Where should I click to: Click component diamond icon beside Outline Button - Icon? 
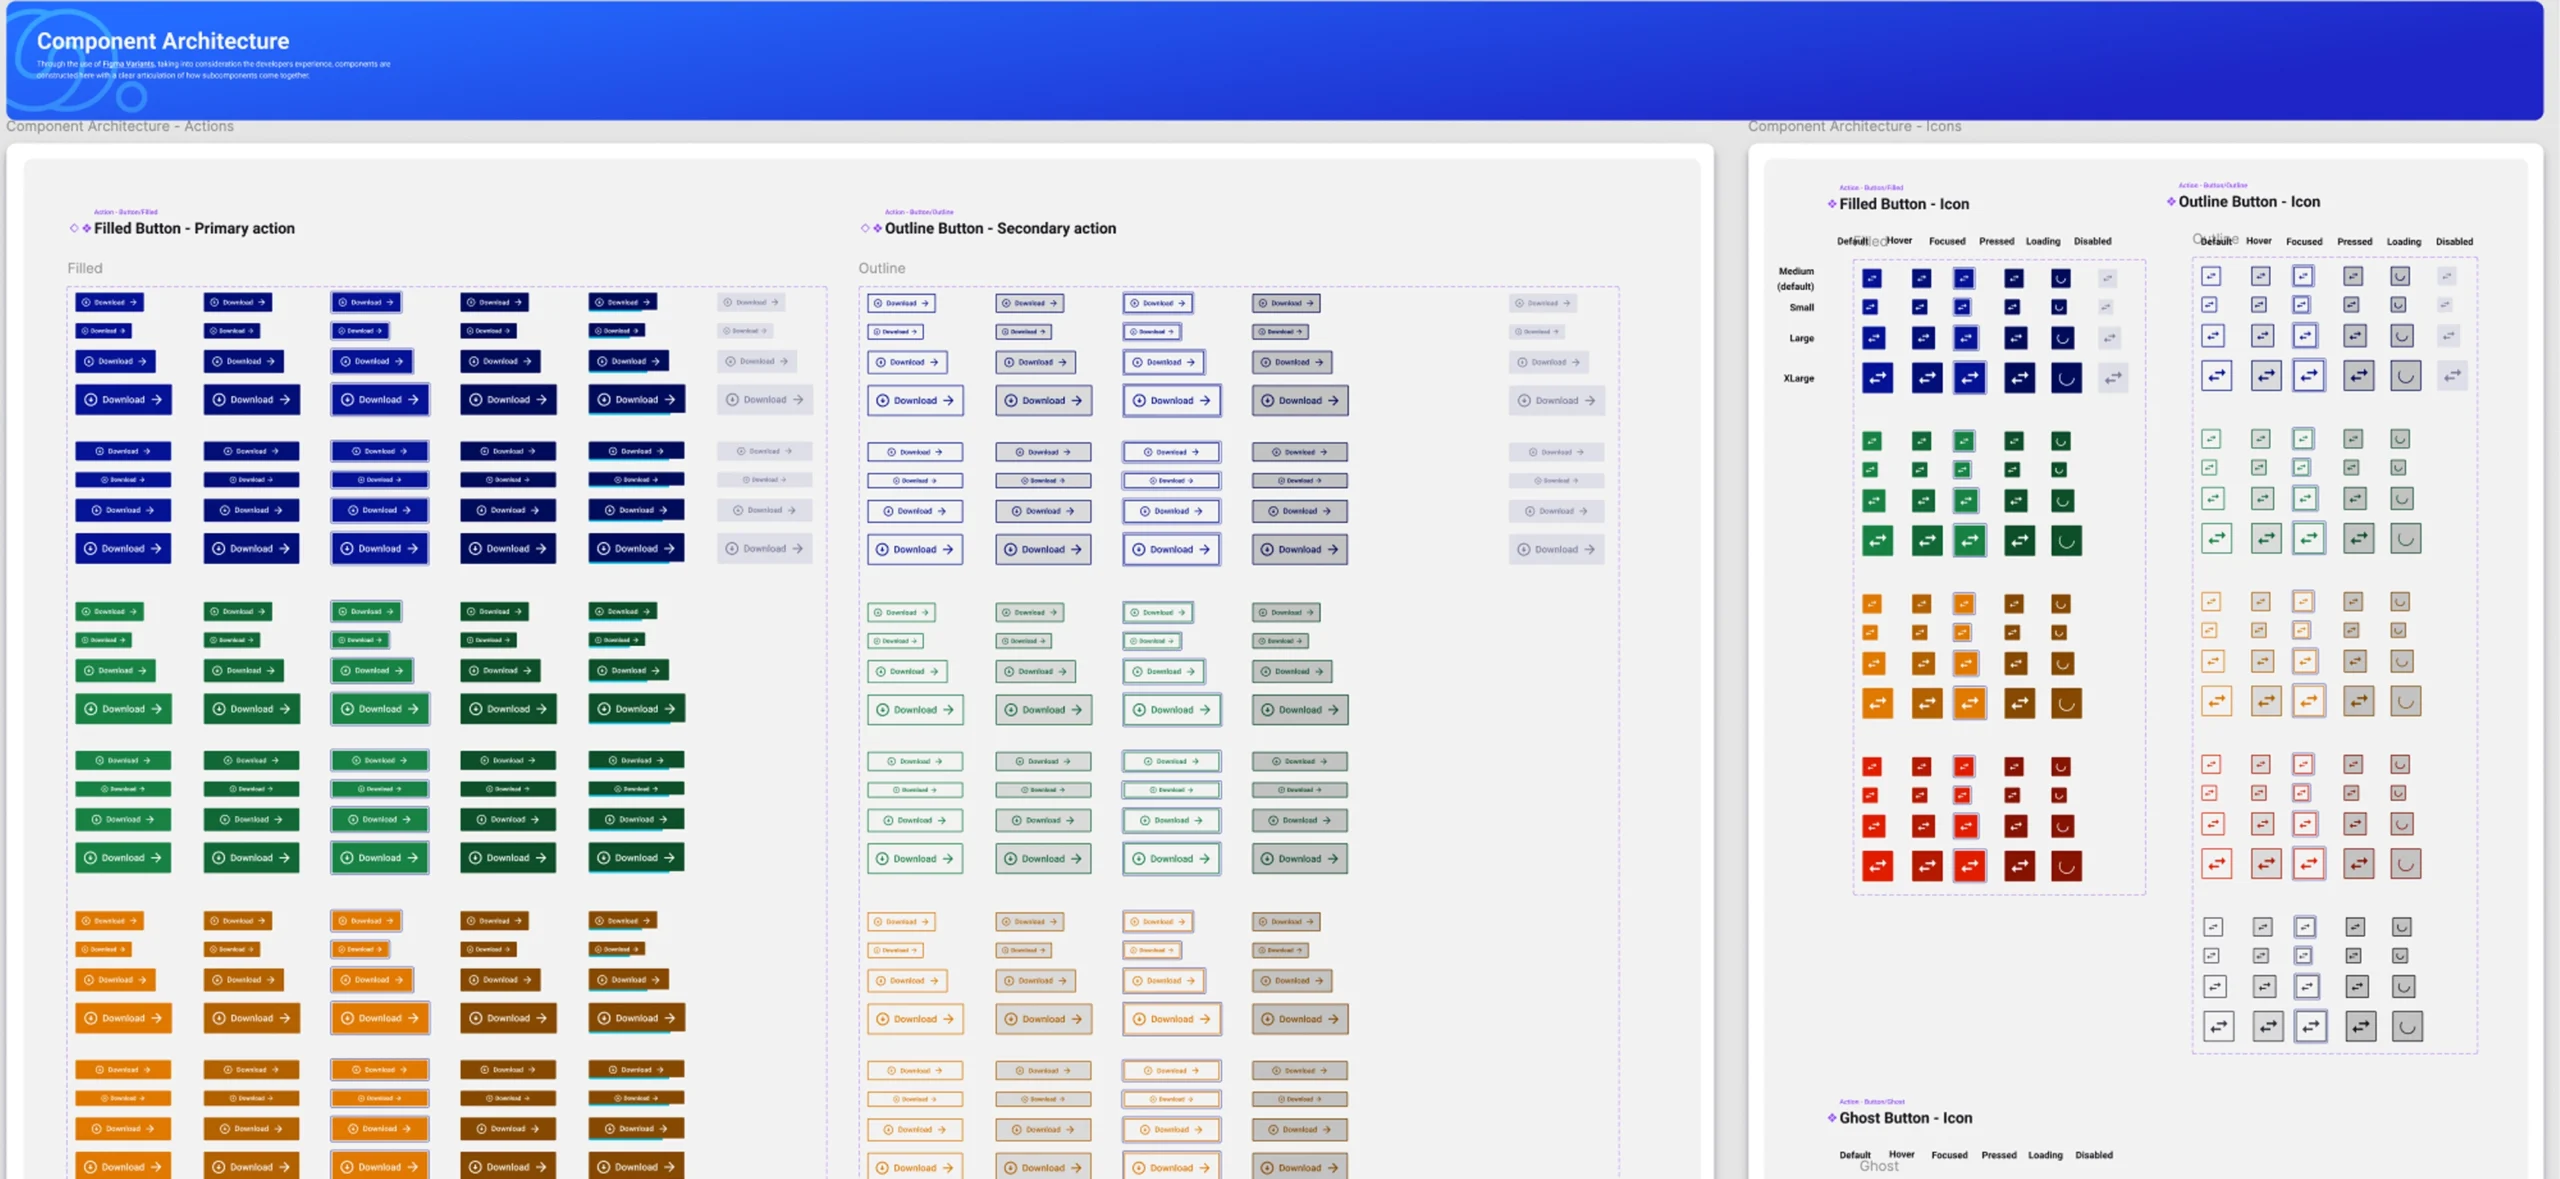coord(2170,202)
